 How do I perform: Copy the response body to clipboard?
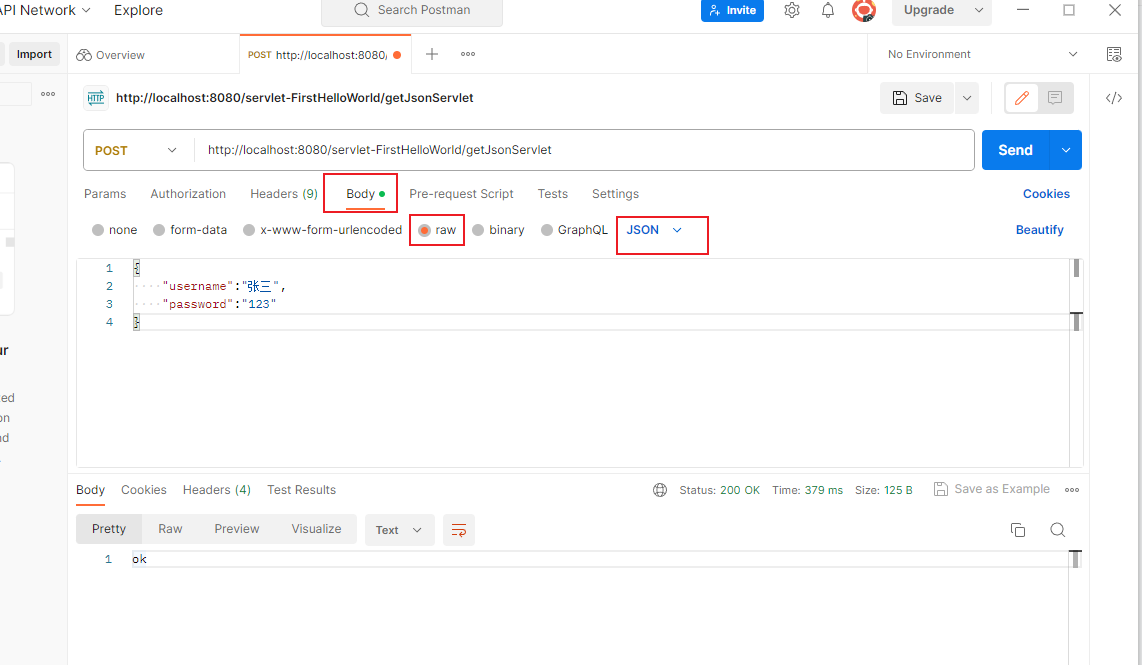(x=1018, y=530)
